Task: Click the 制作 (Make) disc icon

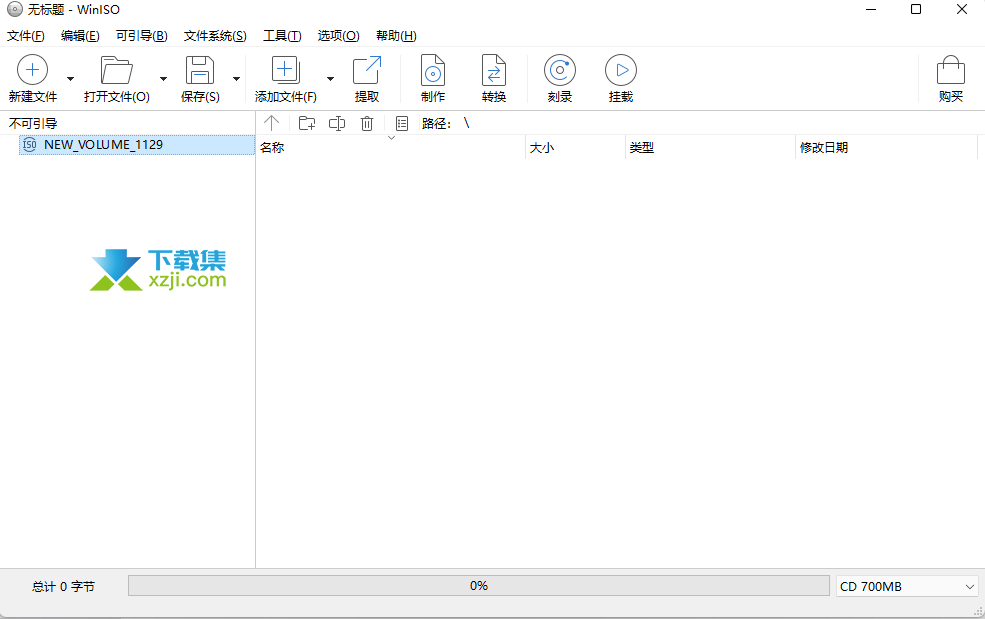Action: coord(433,70)
